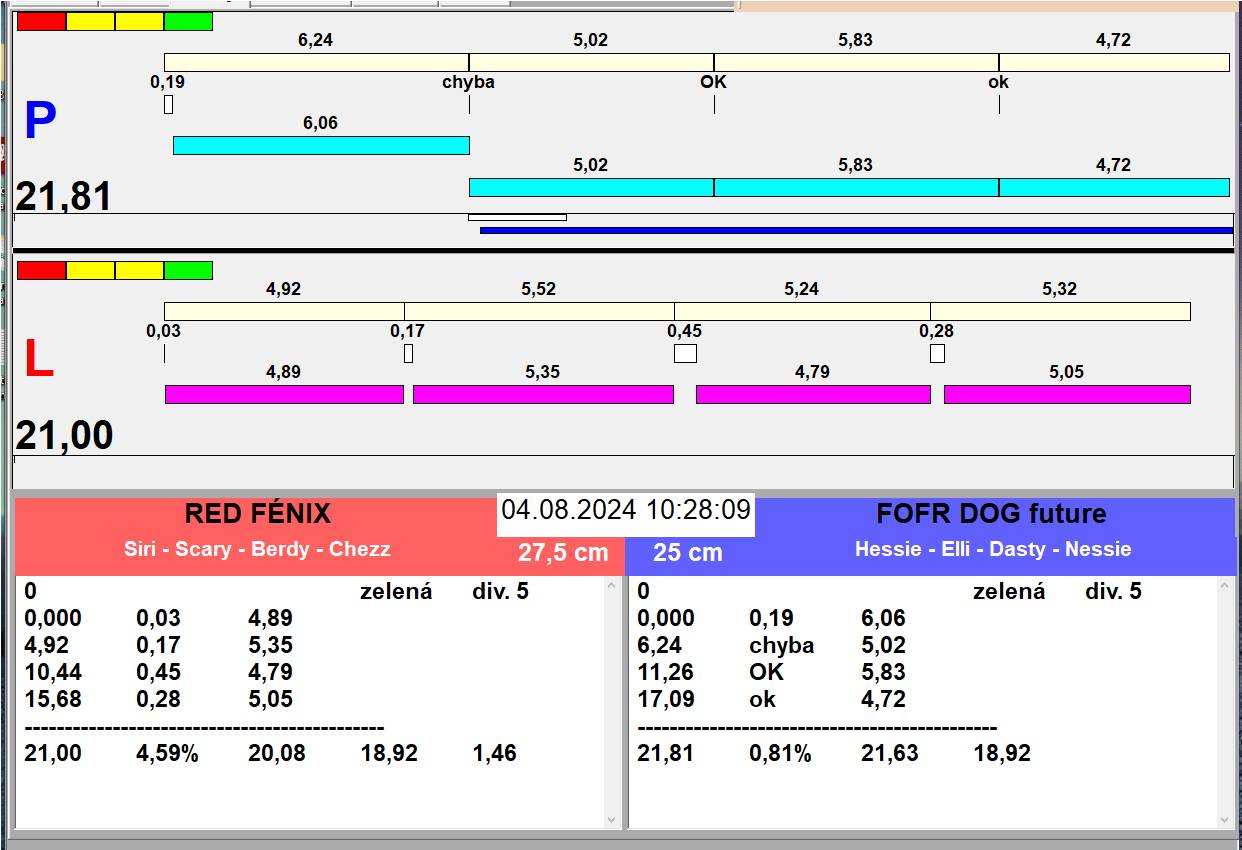
Task: Select the magenta bar labeled 5,05
Action: pos(1067,394)
